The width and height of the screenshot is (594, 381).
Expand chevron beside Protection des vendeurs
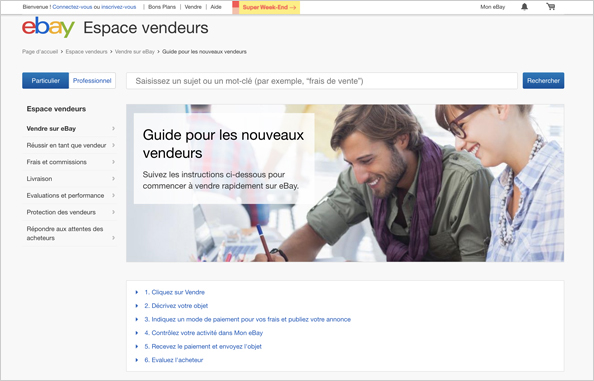pyautogui.click(x=113, y=212)
